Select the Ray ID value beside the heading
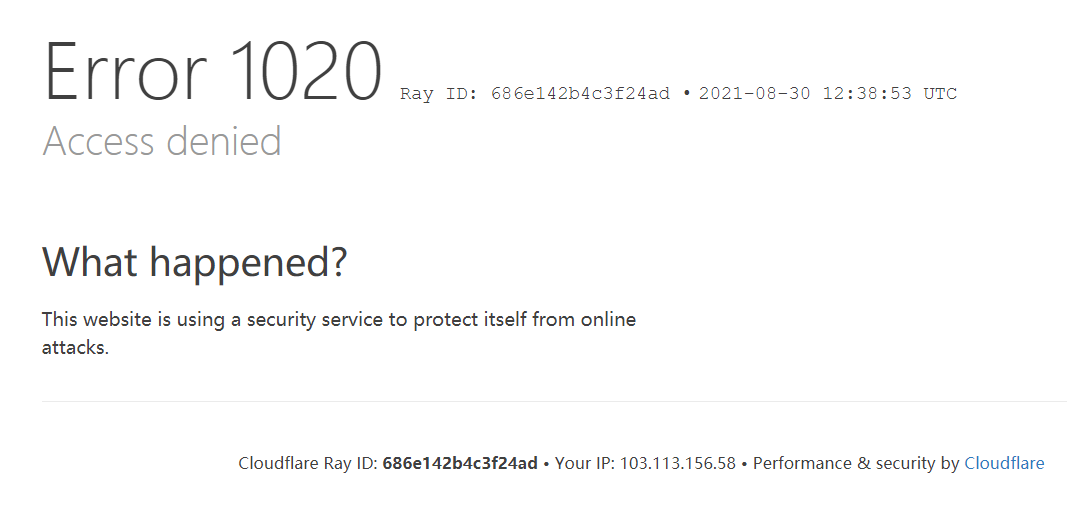 coord(580,95)
